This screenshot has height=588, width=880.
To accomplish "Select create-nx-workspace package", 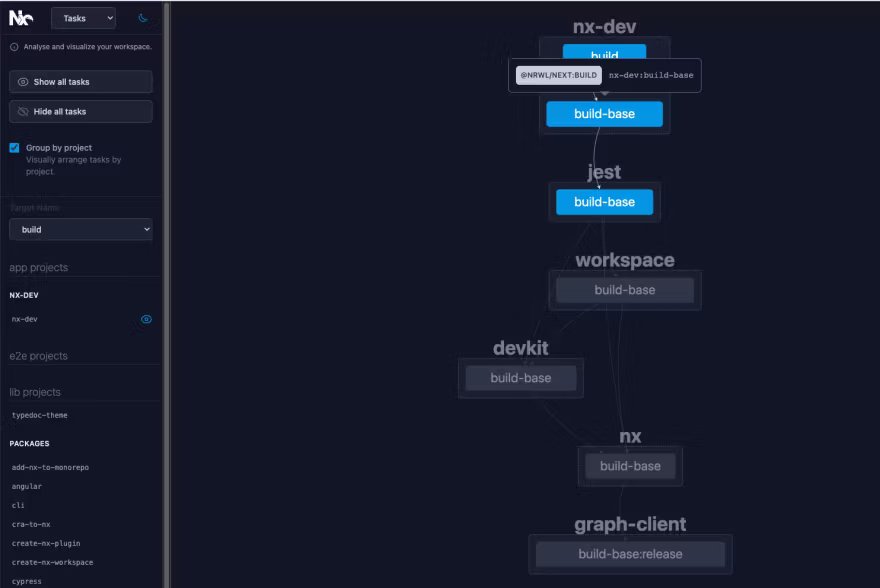I will 52,562.
